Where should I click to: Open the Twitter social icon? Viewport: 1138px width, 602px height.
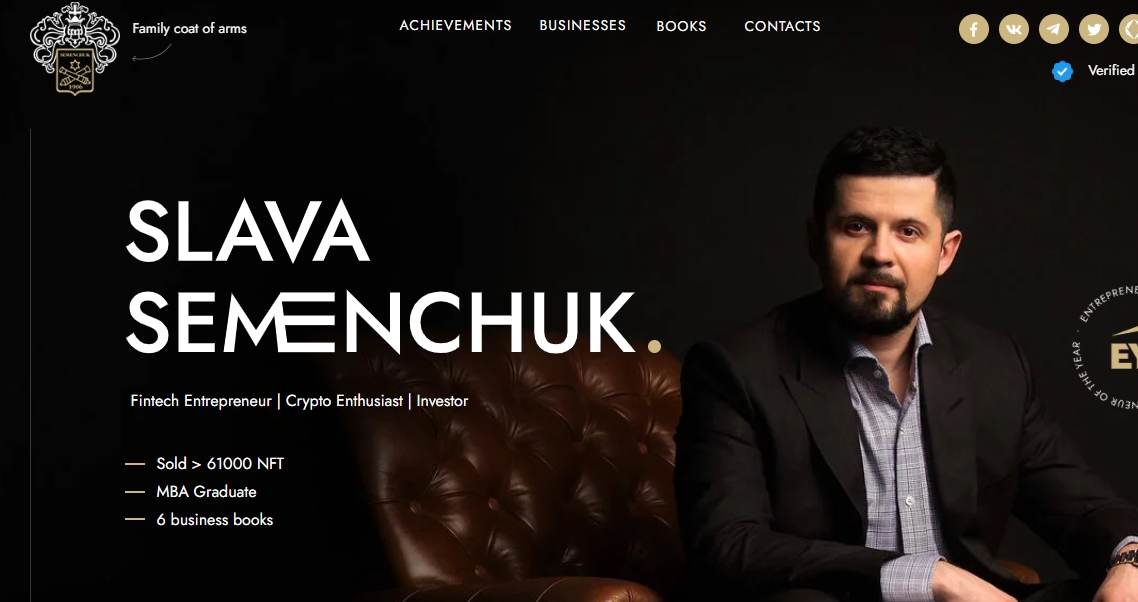[1094, 29]
